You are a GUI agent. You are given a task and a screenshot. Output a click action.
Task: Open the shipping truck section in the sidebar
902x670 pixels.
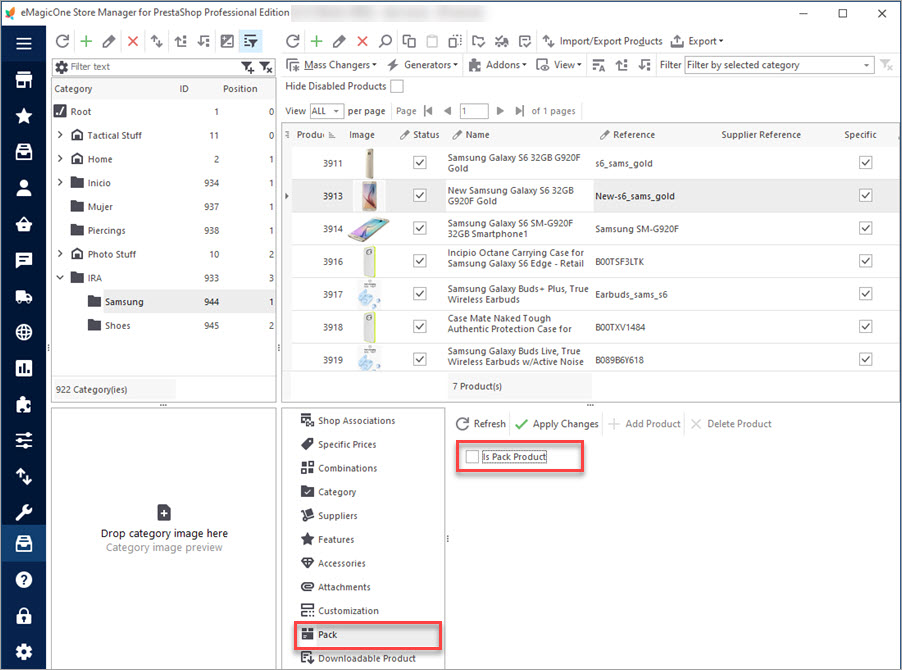[24, 297]
